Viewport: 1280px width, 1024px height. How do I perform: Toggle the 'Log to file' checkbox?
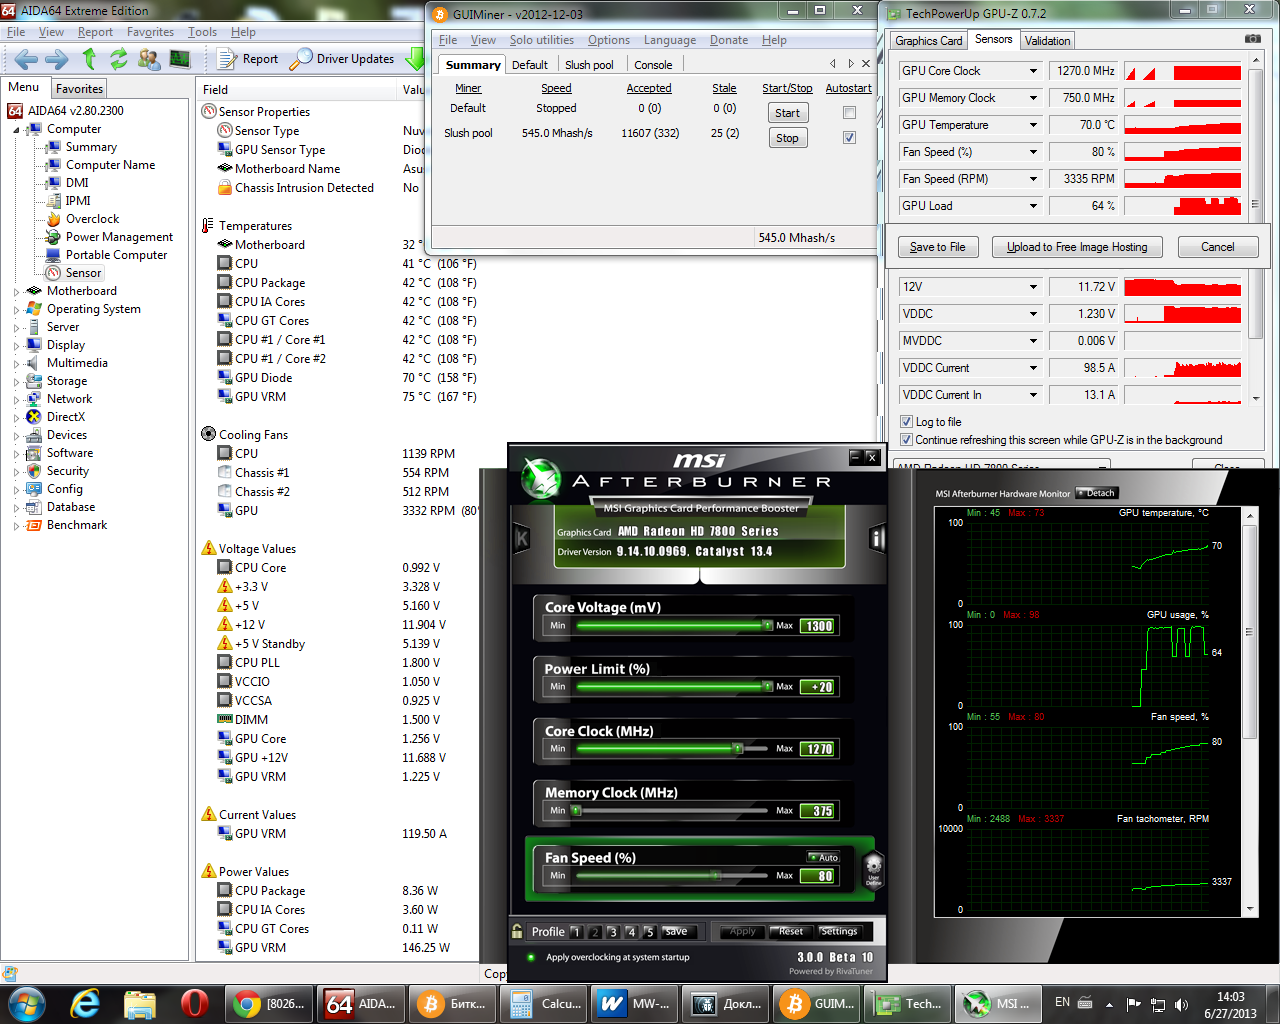pos(906,422)
